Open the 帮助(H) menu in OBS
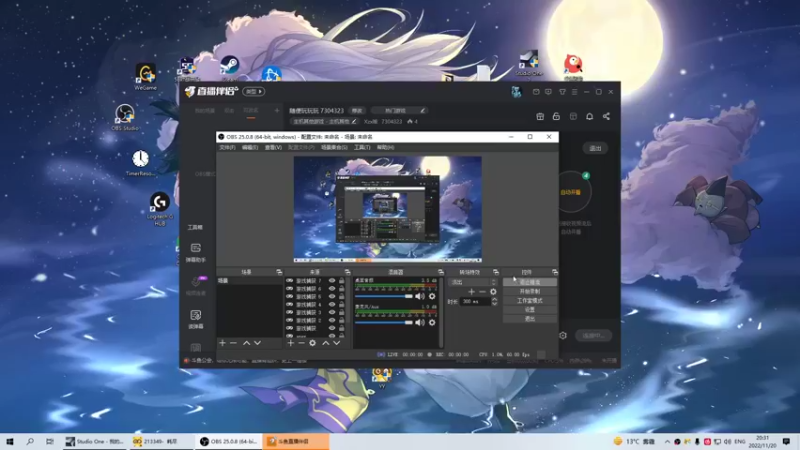Screen dimensions: 800x450 385,147
